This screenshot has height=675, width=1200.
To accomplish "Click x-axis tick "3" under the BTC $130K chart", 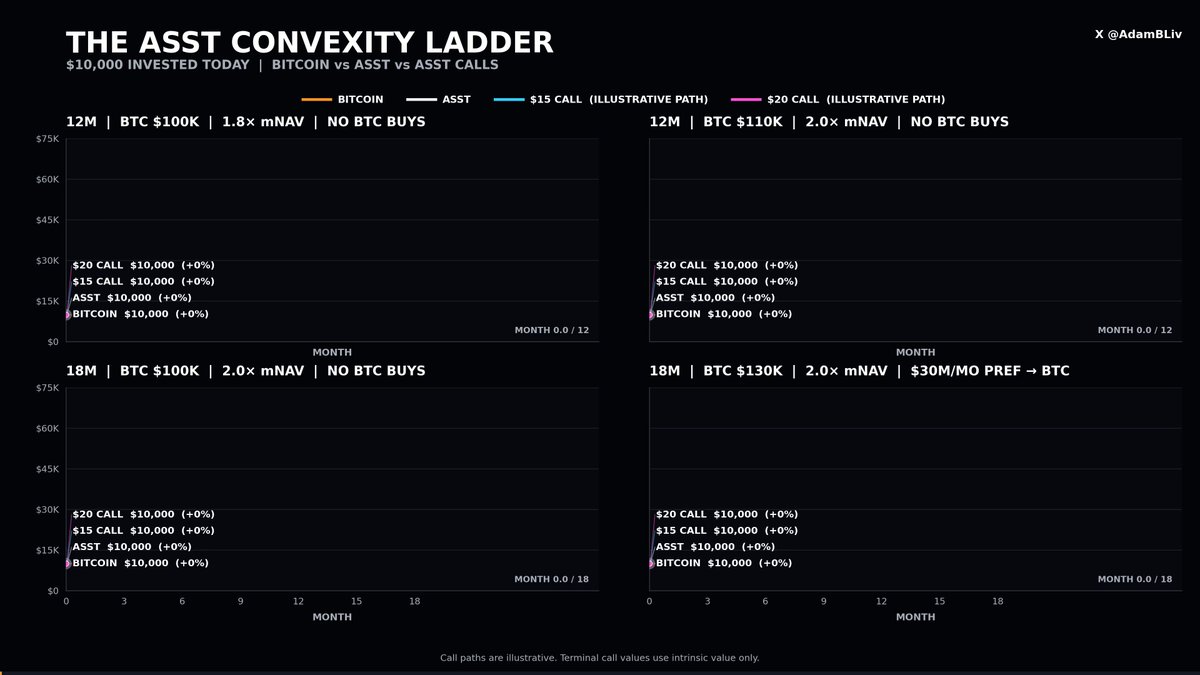I will coord(707,602).
